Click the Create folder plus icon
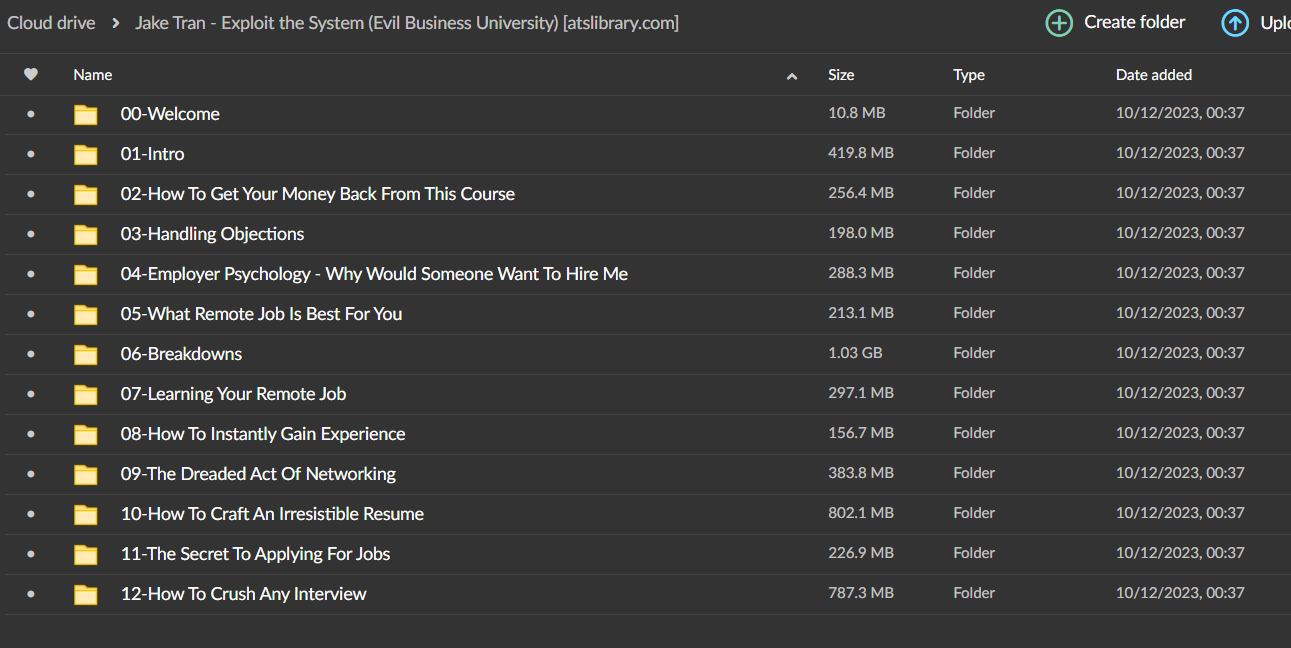 (1059, 23)
